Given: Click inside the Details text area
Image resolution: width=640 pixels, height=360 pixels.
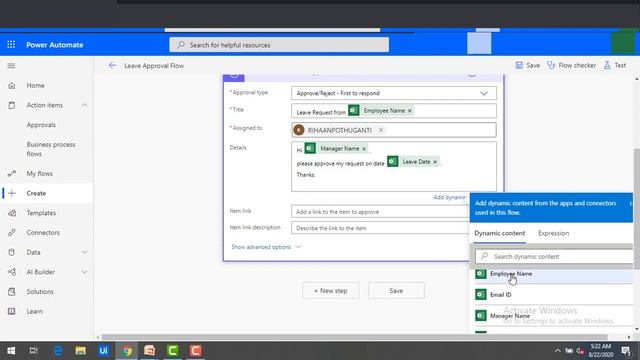Looking at the screenshot, I should [x=394, y=167].
